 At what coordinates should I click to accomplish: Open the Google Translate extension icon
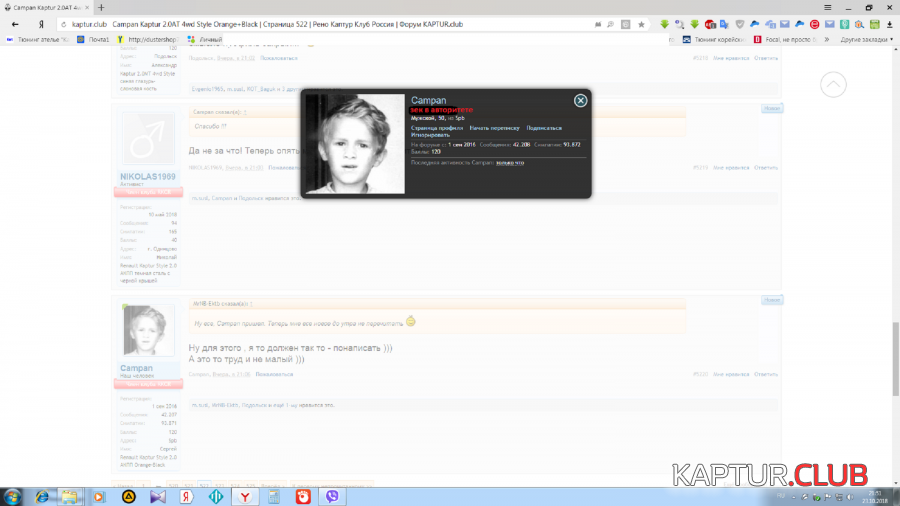pos(724,24)
